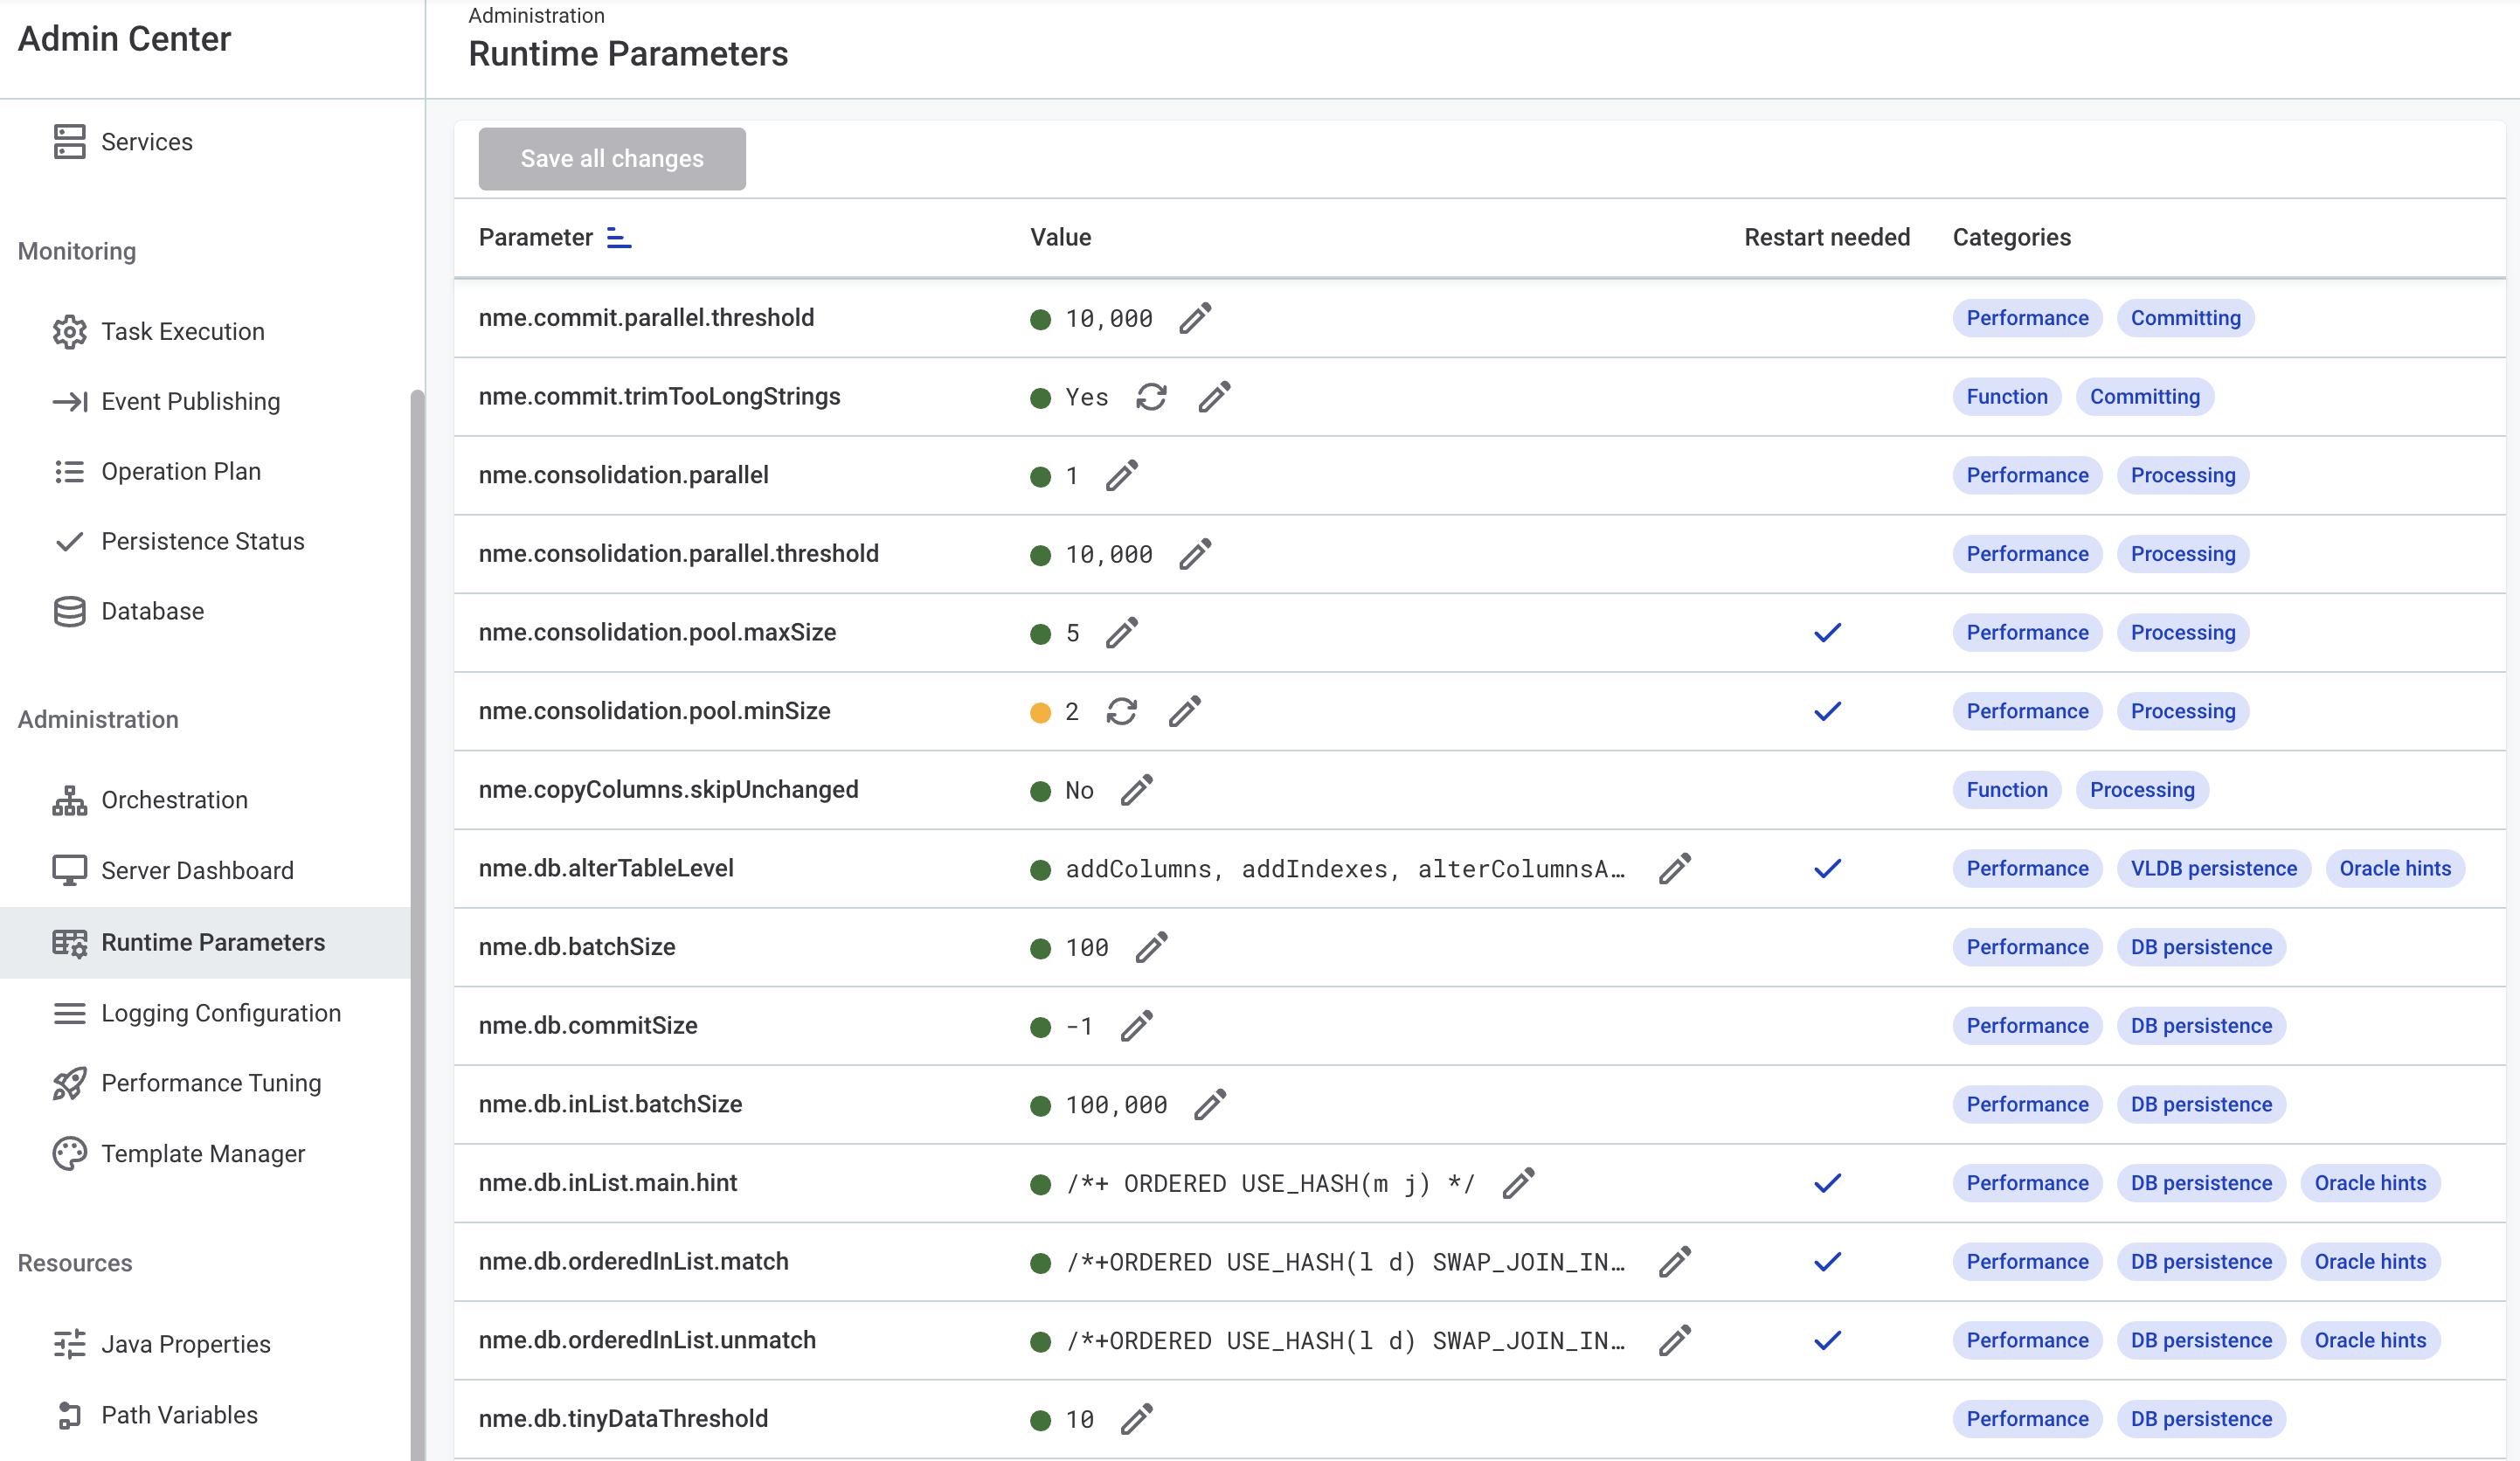Click restart checkmark for nme.consolidation.pool.maxSize
The height and width of the screenshot is (1461, 2520).
(1827, 632)
